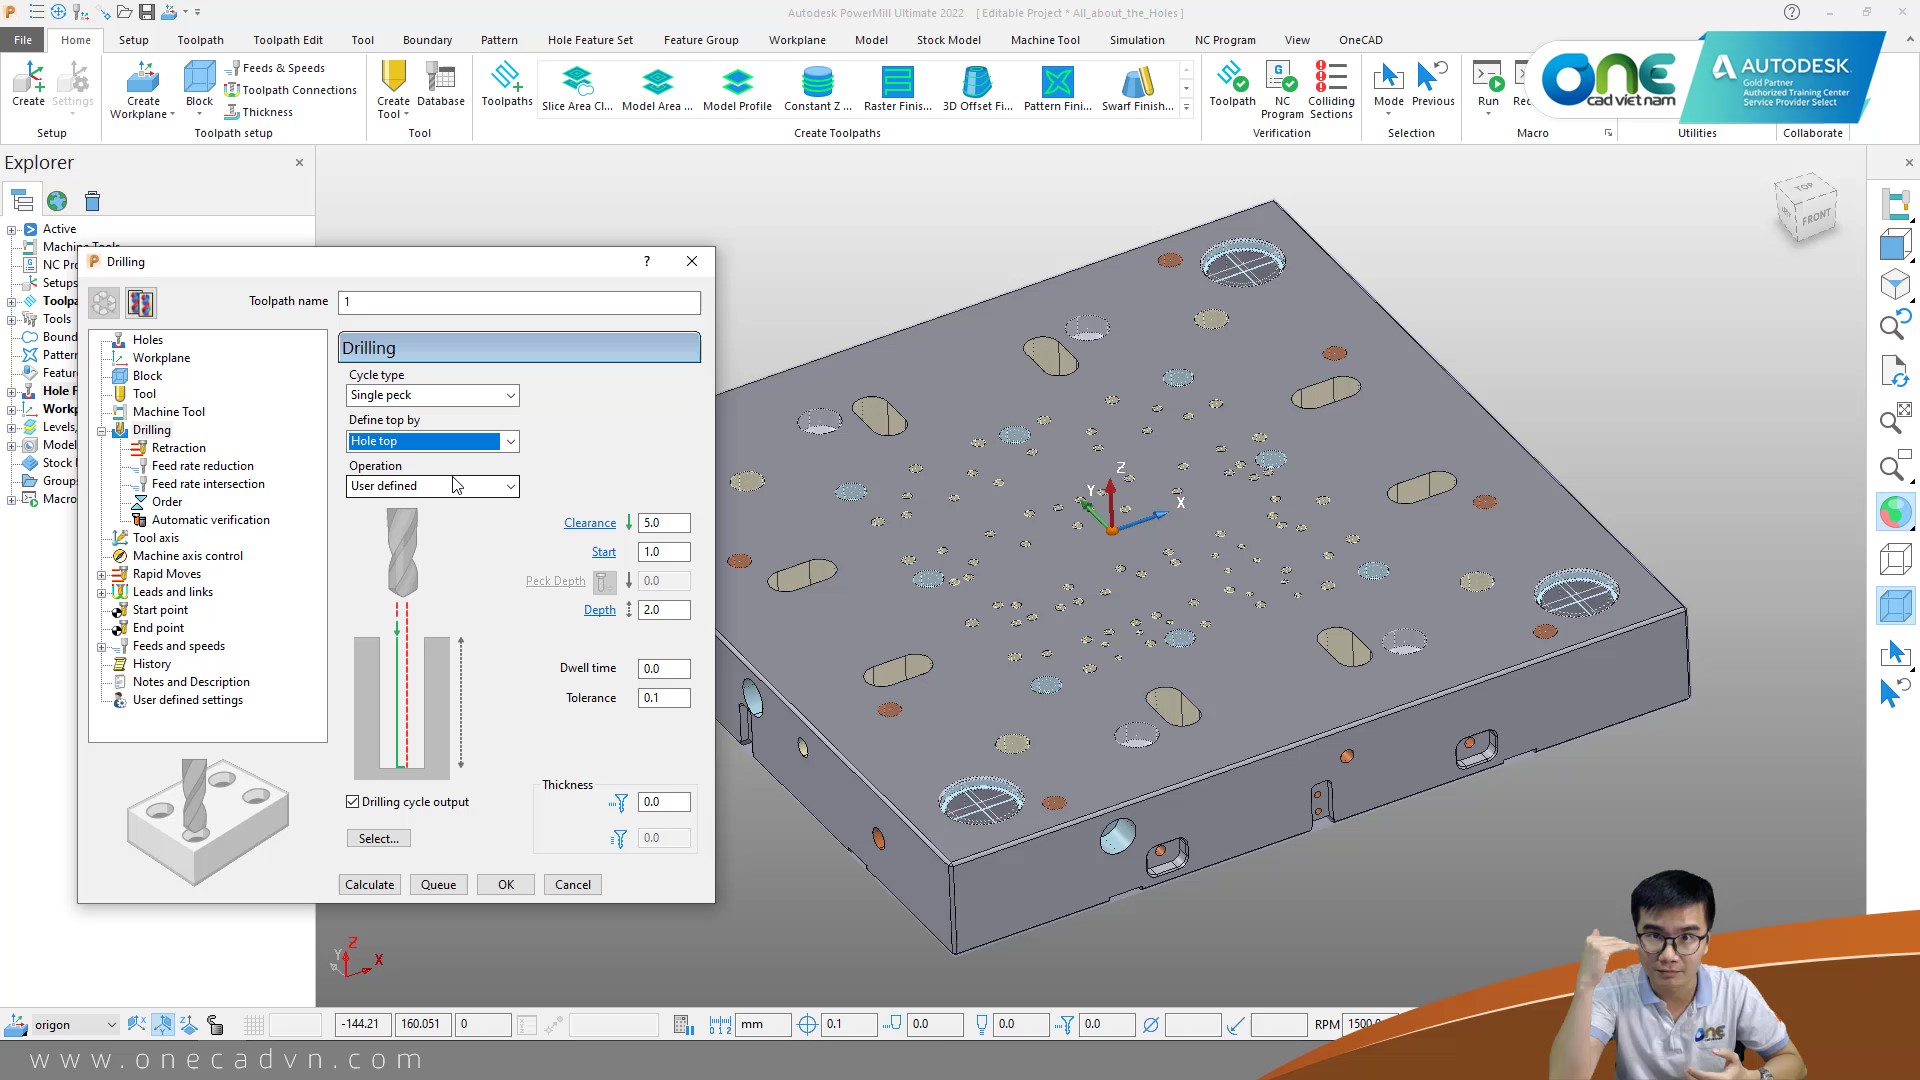Select Model Profile toolpath strategy
This screenshot has height=1080, width=1920.
pyautogui.click(x=737, y=88)
